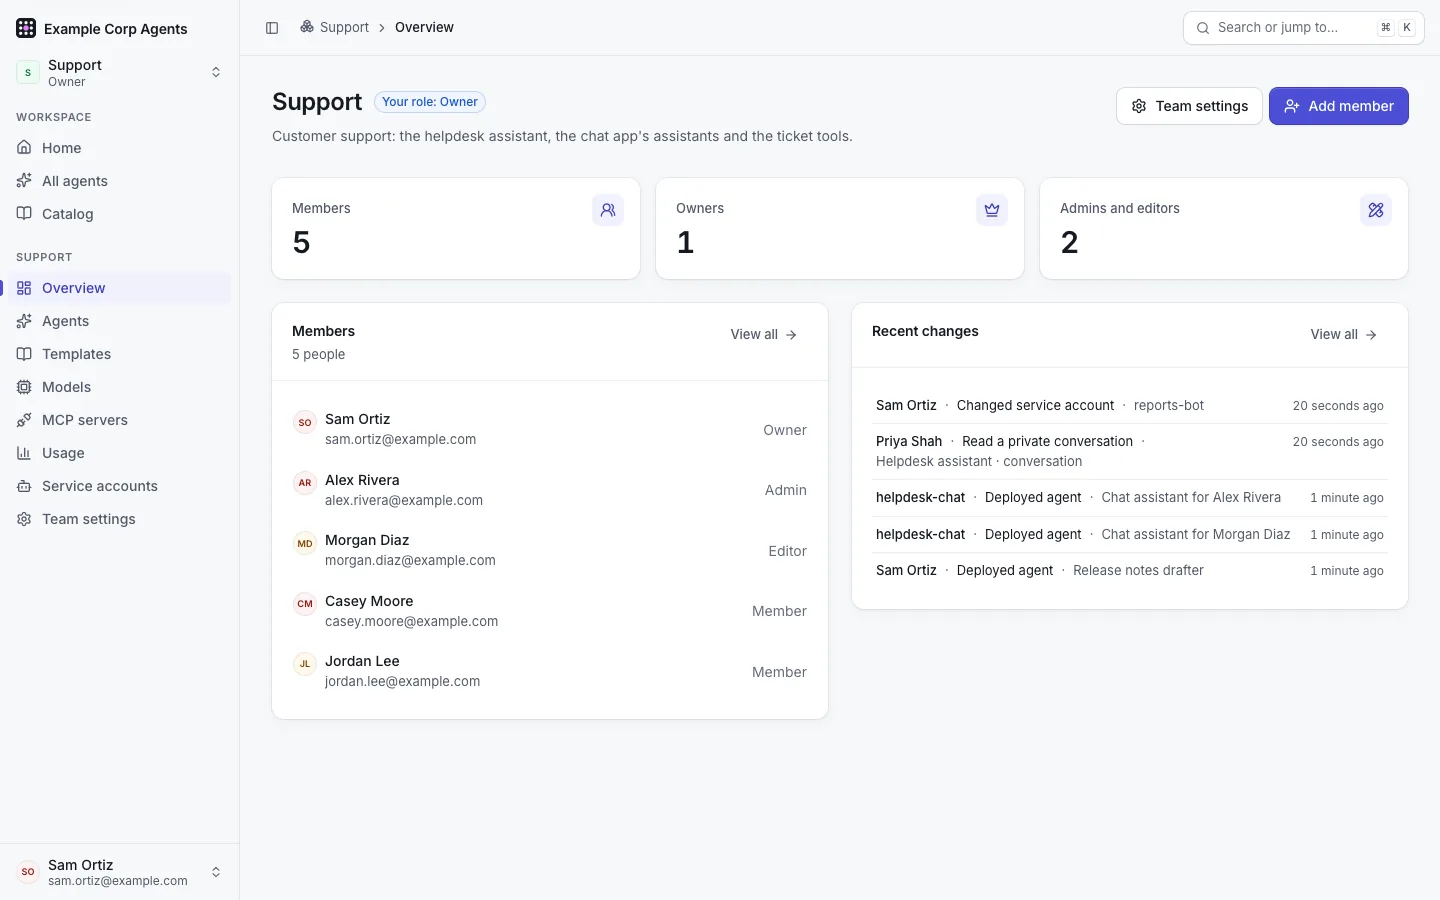Image resolution: width=1440 pixels, height=900 pixels.
Task: View all members link
Action: [x=764, y=335]
